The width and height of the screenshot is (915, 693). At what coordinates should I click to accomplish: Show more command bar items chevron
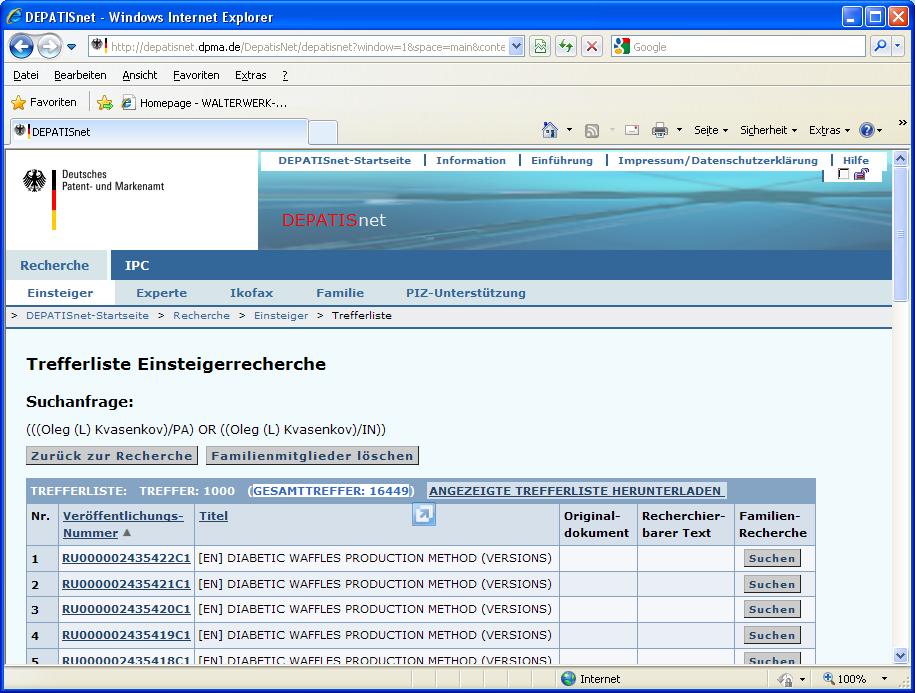[903, 122]
